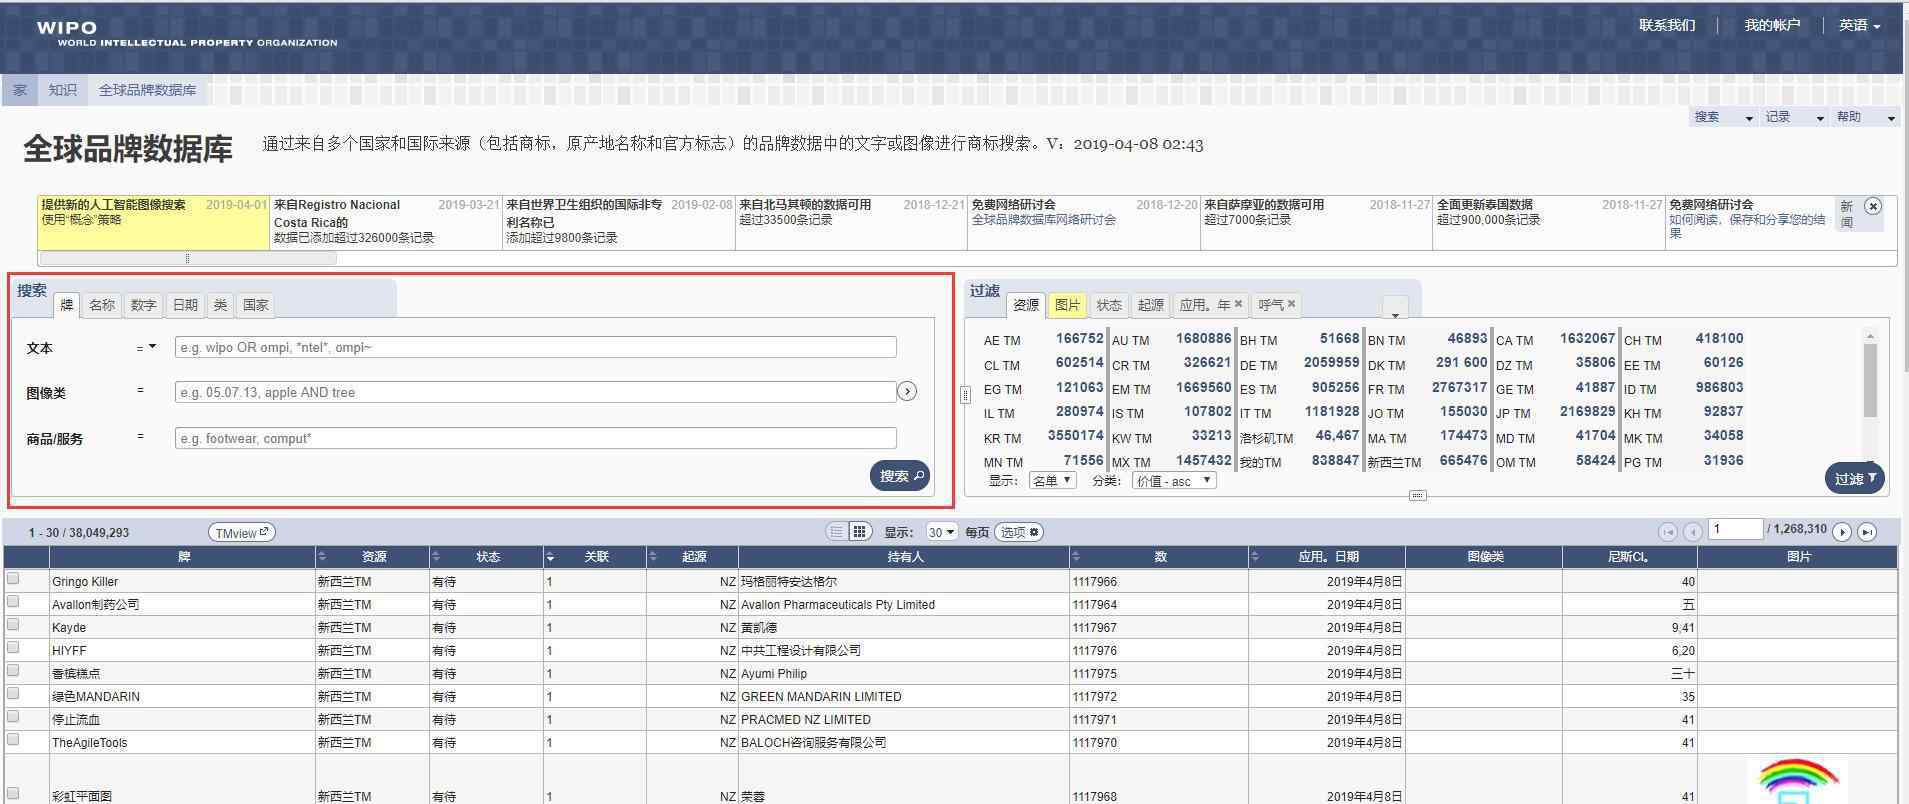The image size is (1909, 804).
Task: Click the TMview external link button
Action: [x=242, y=533]
